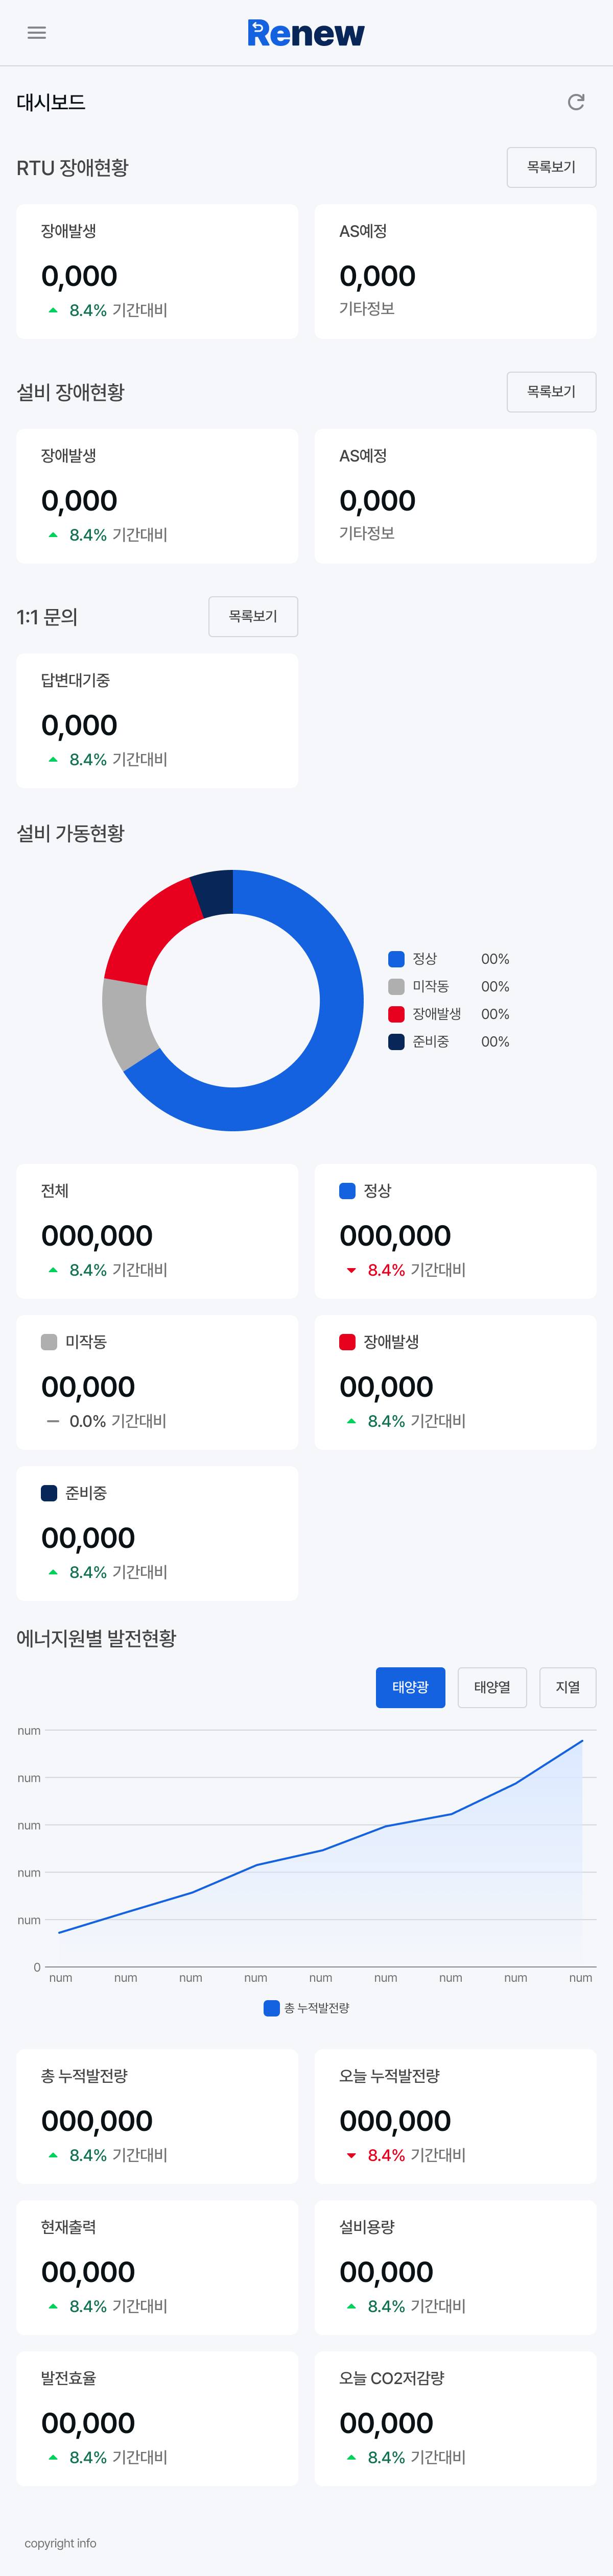Click 준비중 navy legend swatch in donut legend
The height and width of the screenshot is (2576, 613).
click(x=396, y=1041)
